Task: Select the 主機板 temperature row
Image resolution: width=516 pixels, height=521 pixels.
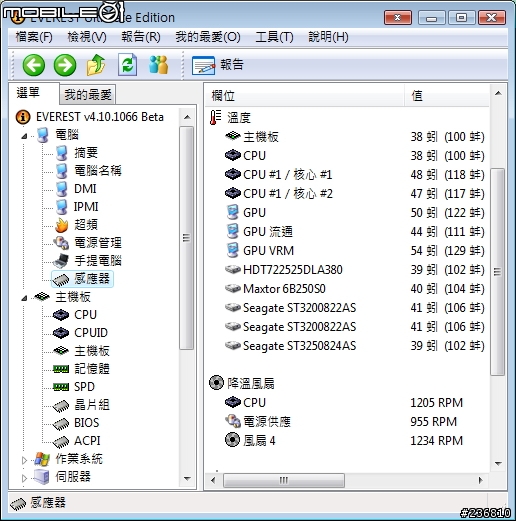Action: coord(347,137)
